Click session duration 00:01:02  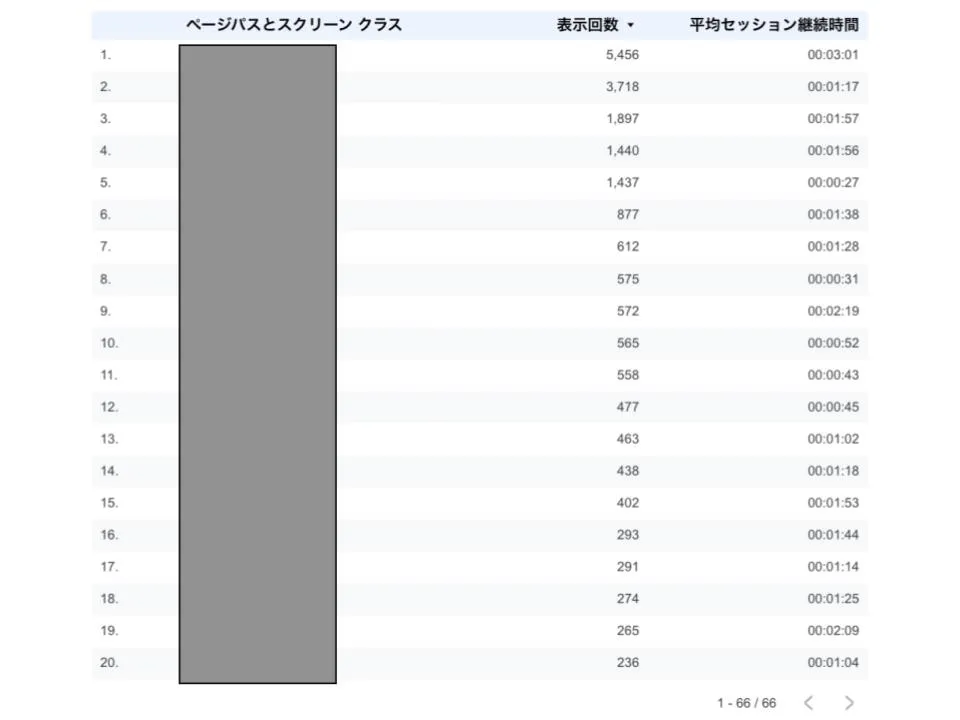pos(833,438)
